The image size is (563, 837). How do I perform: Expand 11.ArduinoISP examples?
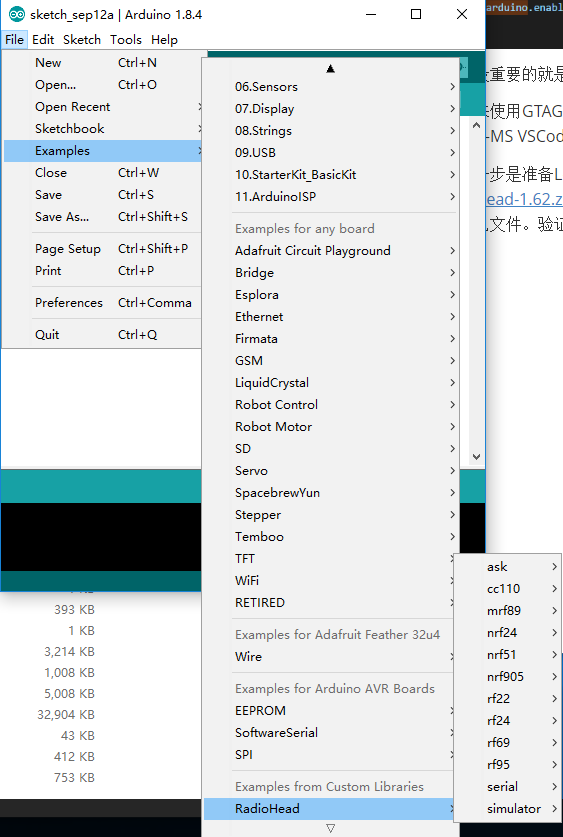330,196
